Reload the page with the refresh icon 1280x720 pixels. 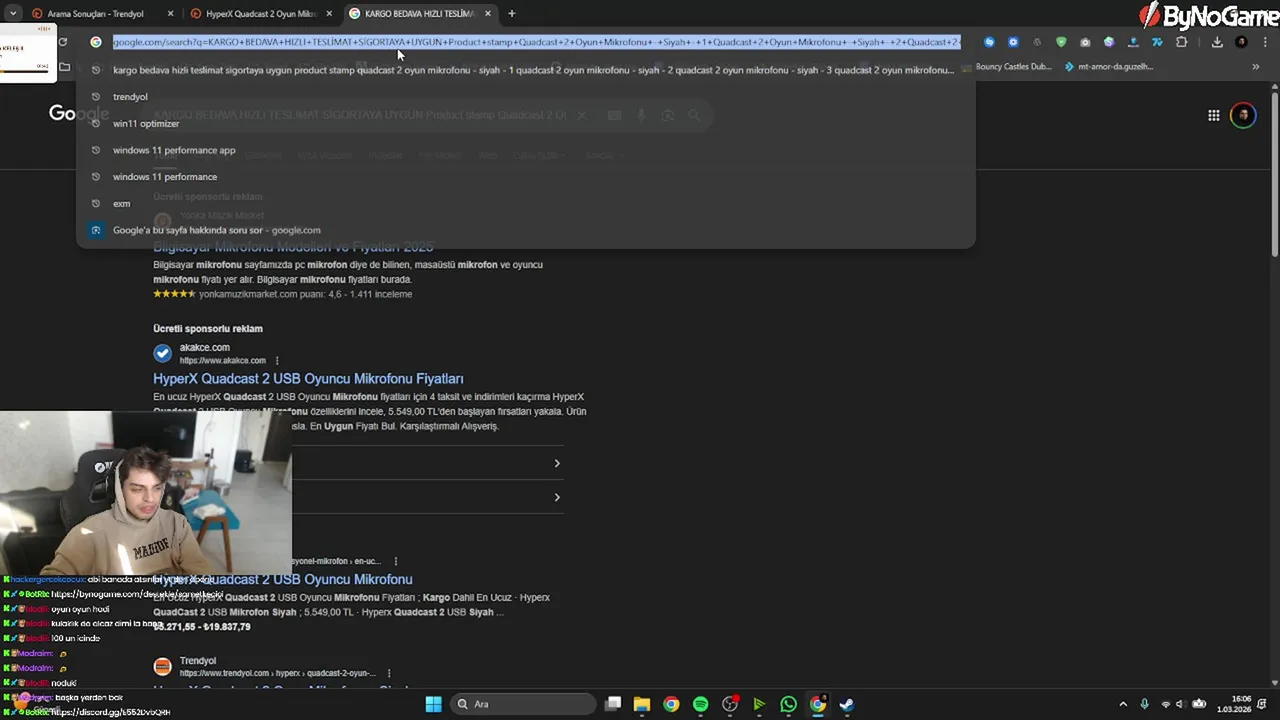63,42
